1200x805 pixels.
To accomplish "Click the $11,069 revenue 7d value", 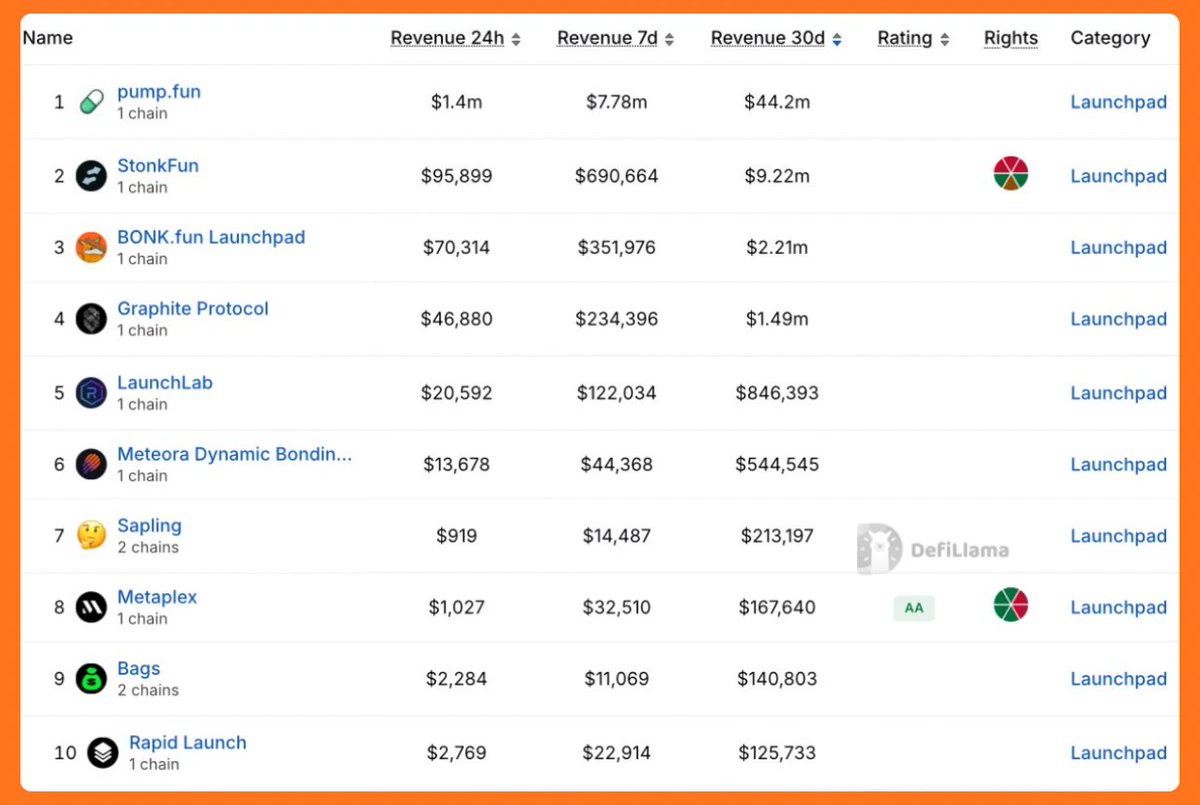I will [616, 679].
